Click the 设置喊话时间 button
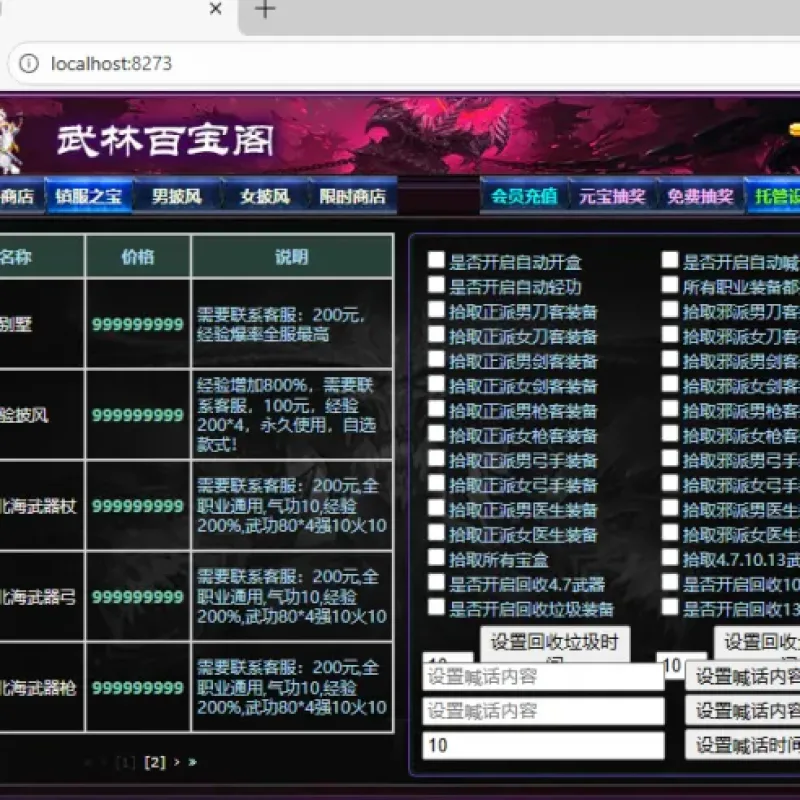 click(x=745, y=745)
